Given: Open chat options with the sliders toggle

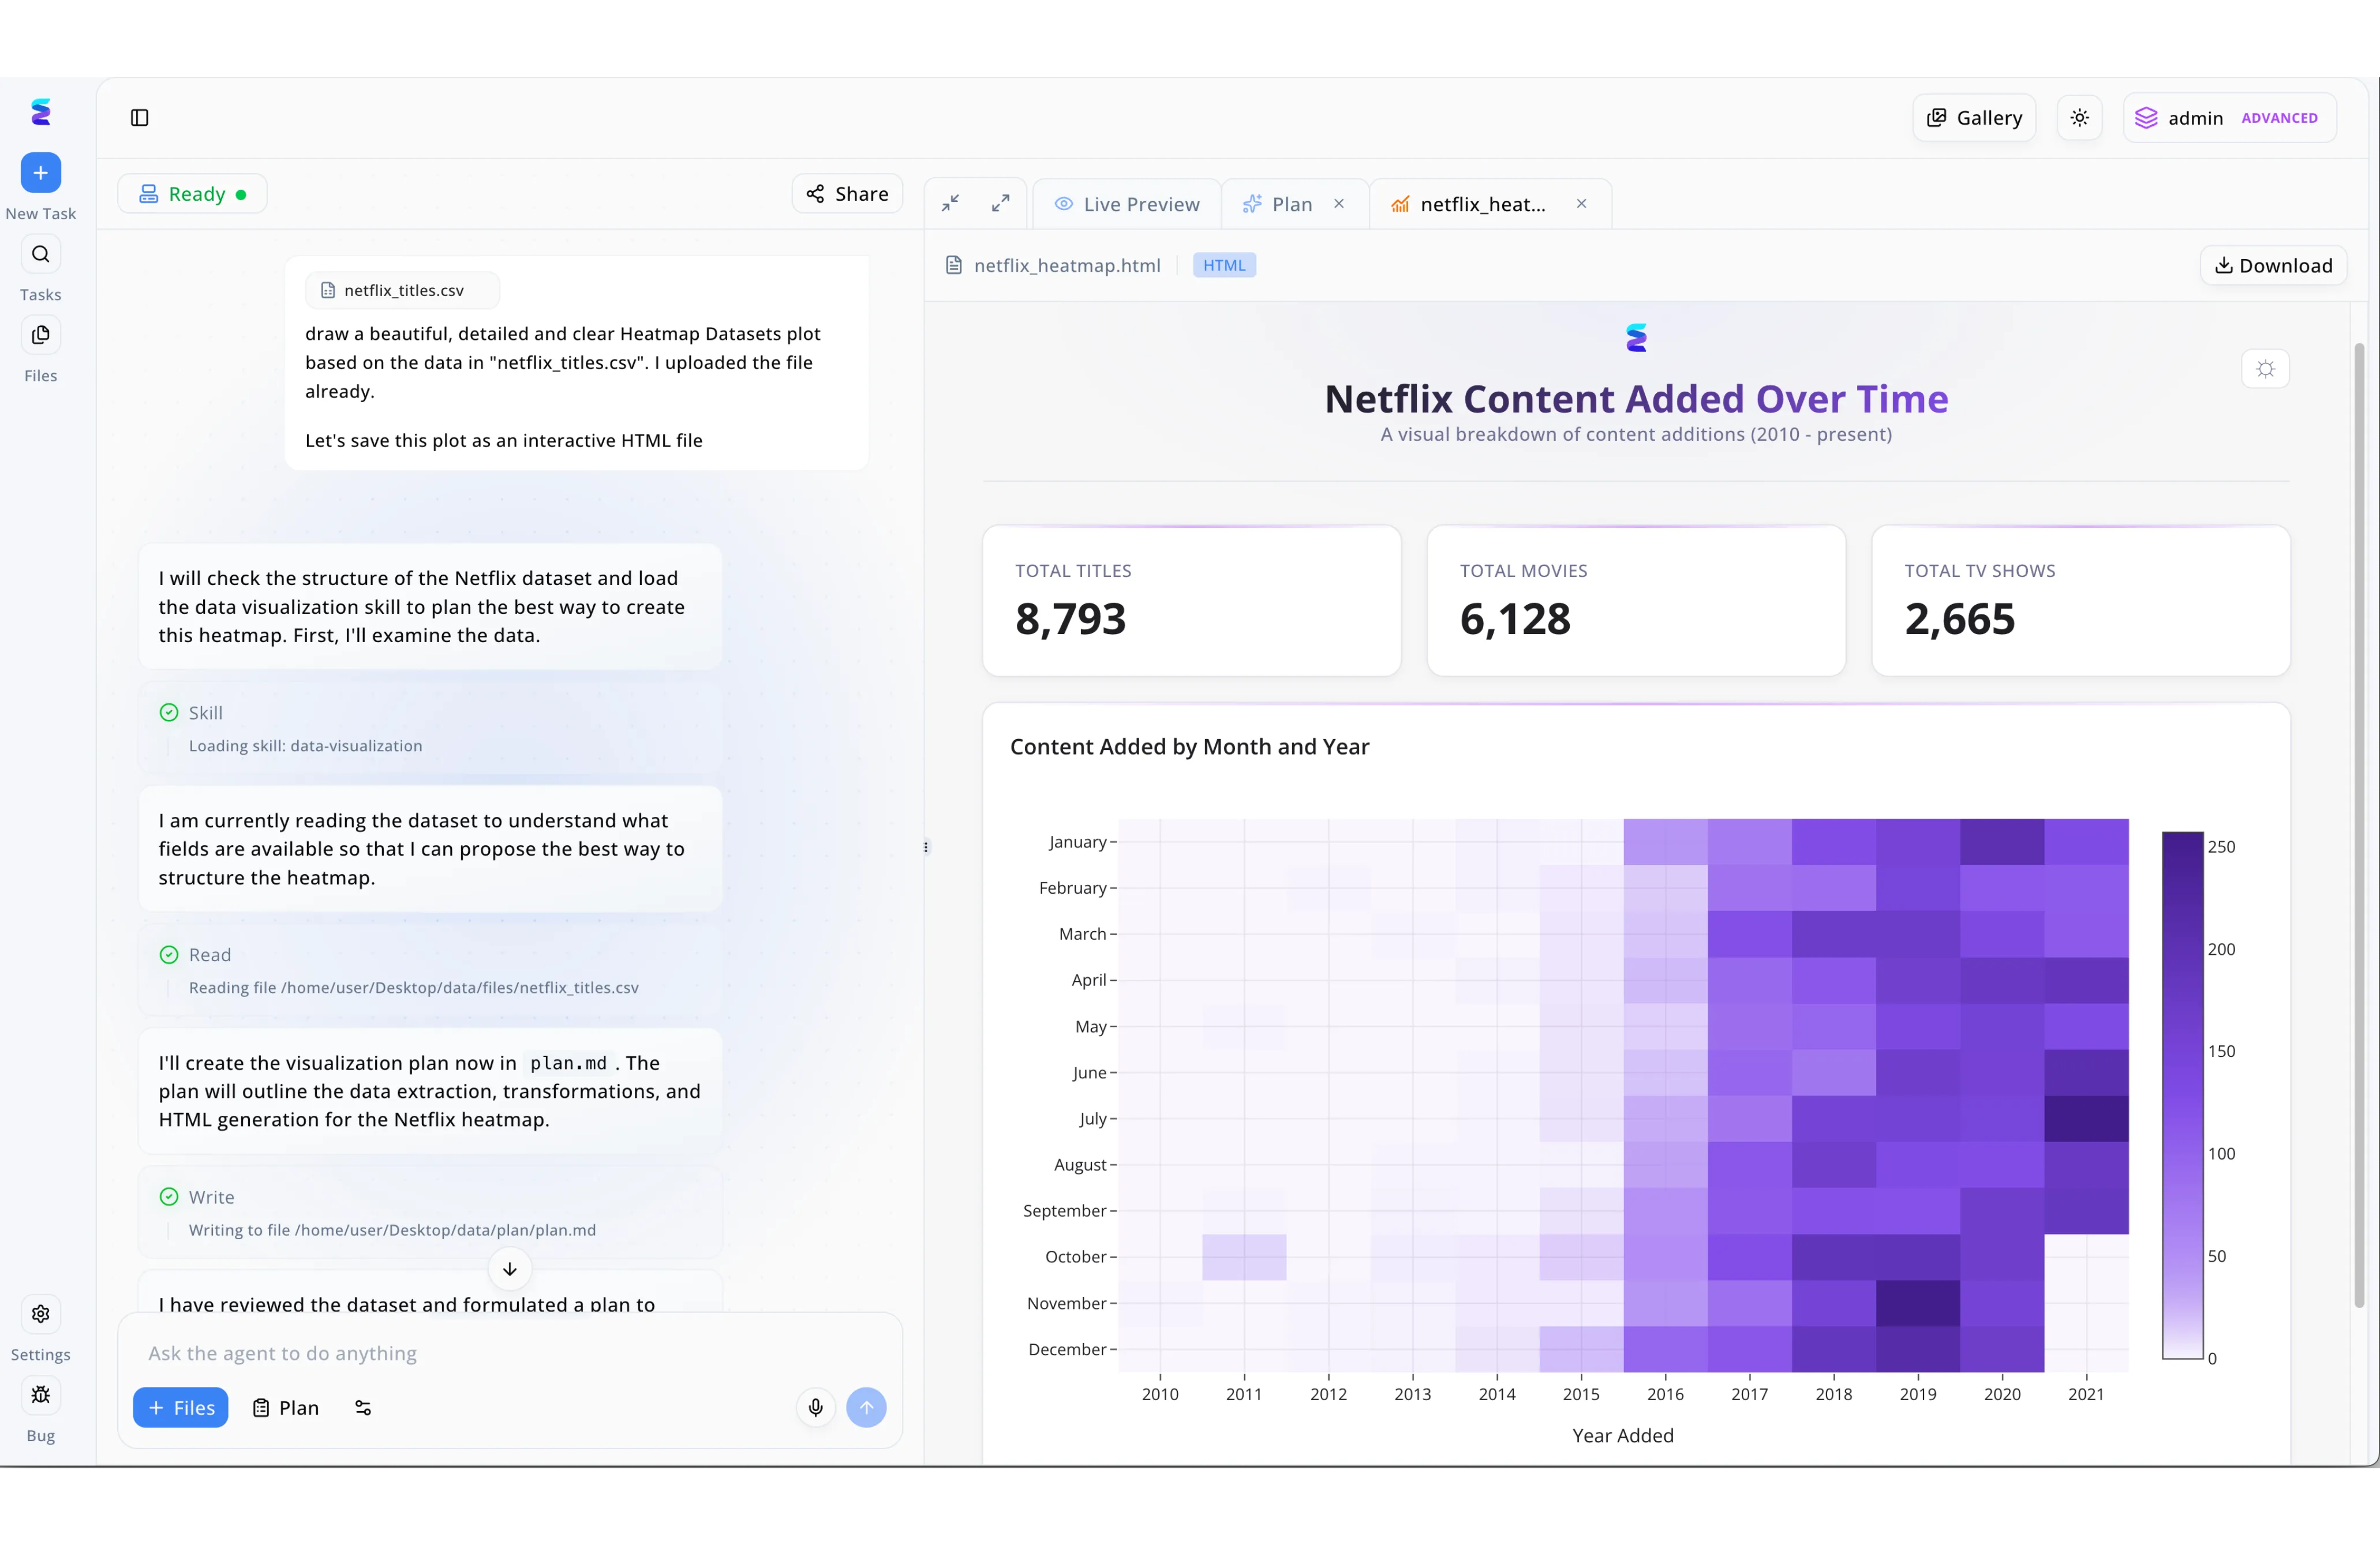Looking at the screenshot, I should (x=362, y=1407).
